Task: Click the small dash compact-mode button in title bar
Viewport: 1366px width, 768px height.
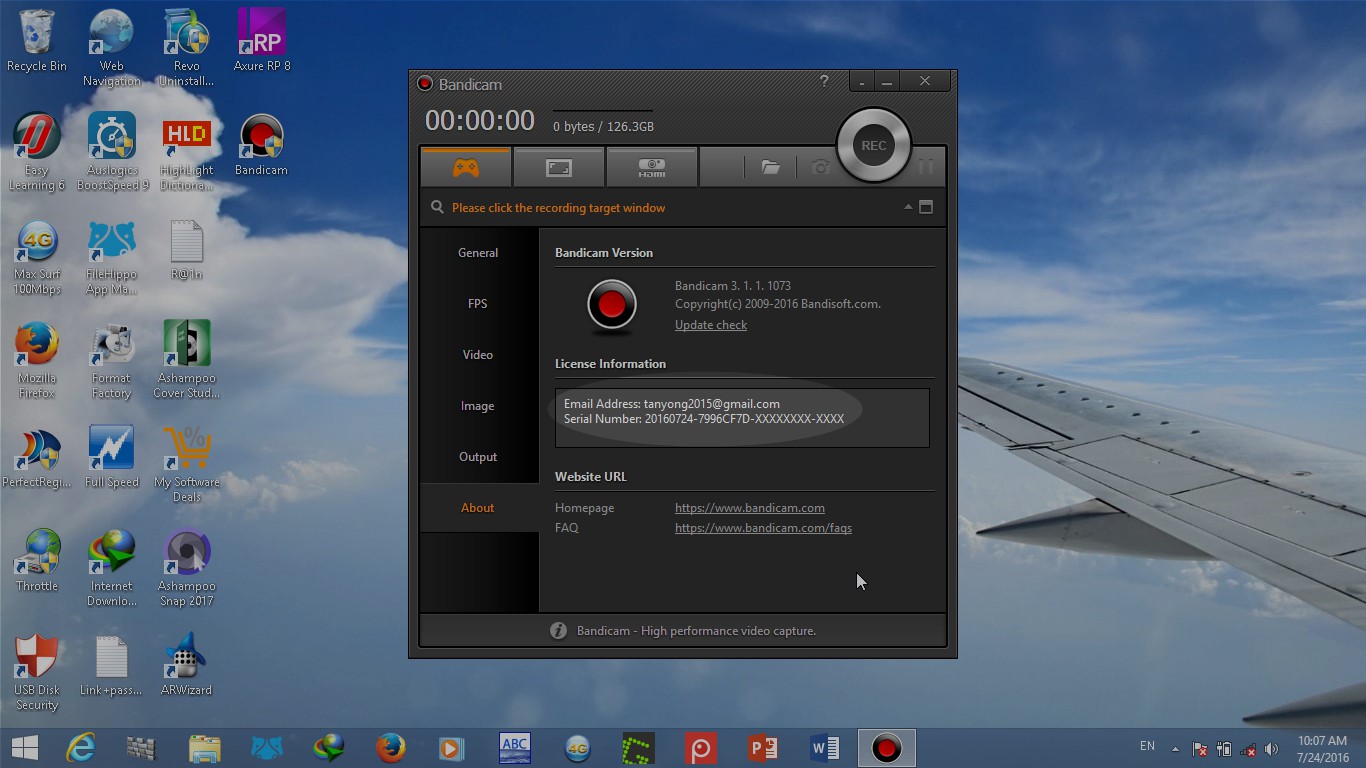Action: pos(862,82)
